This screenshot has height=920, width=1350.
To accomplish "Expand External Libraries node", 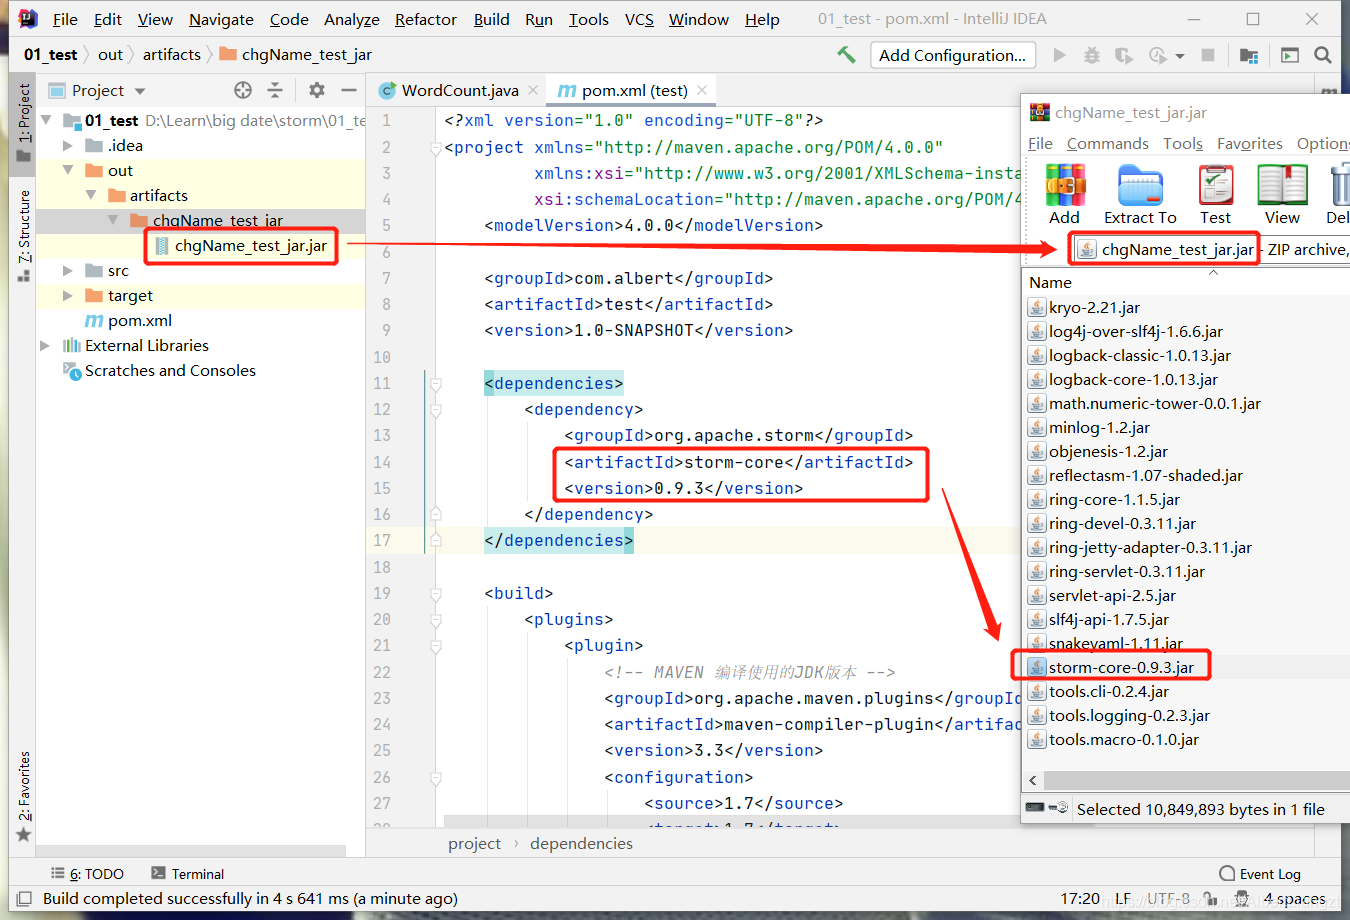I will [45, 345].
